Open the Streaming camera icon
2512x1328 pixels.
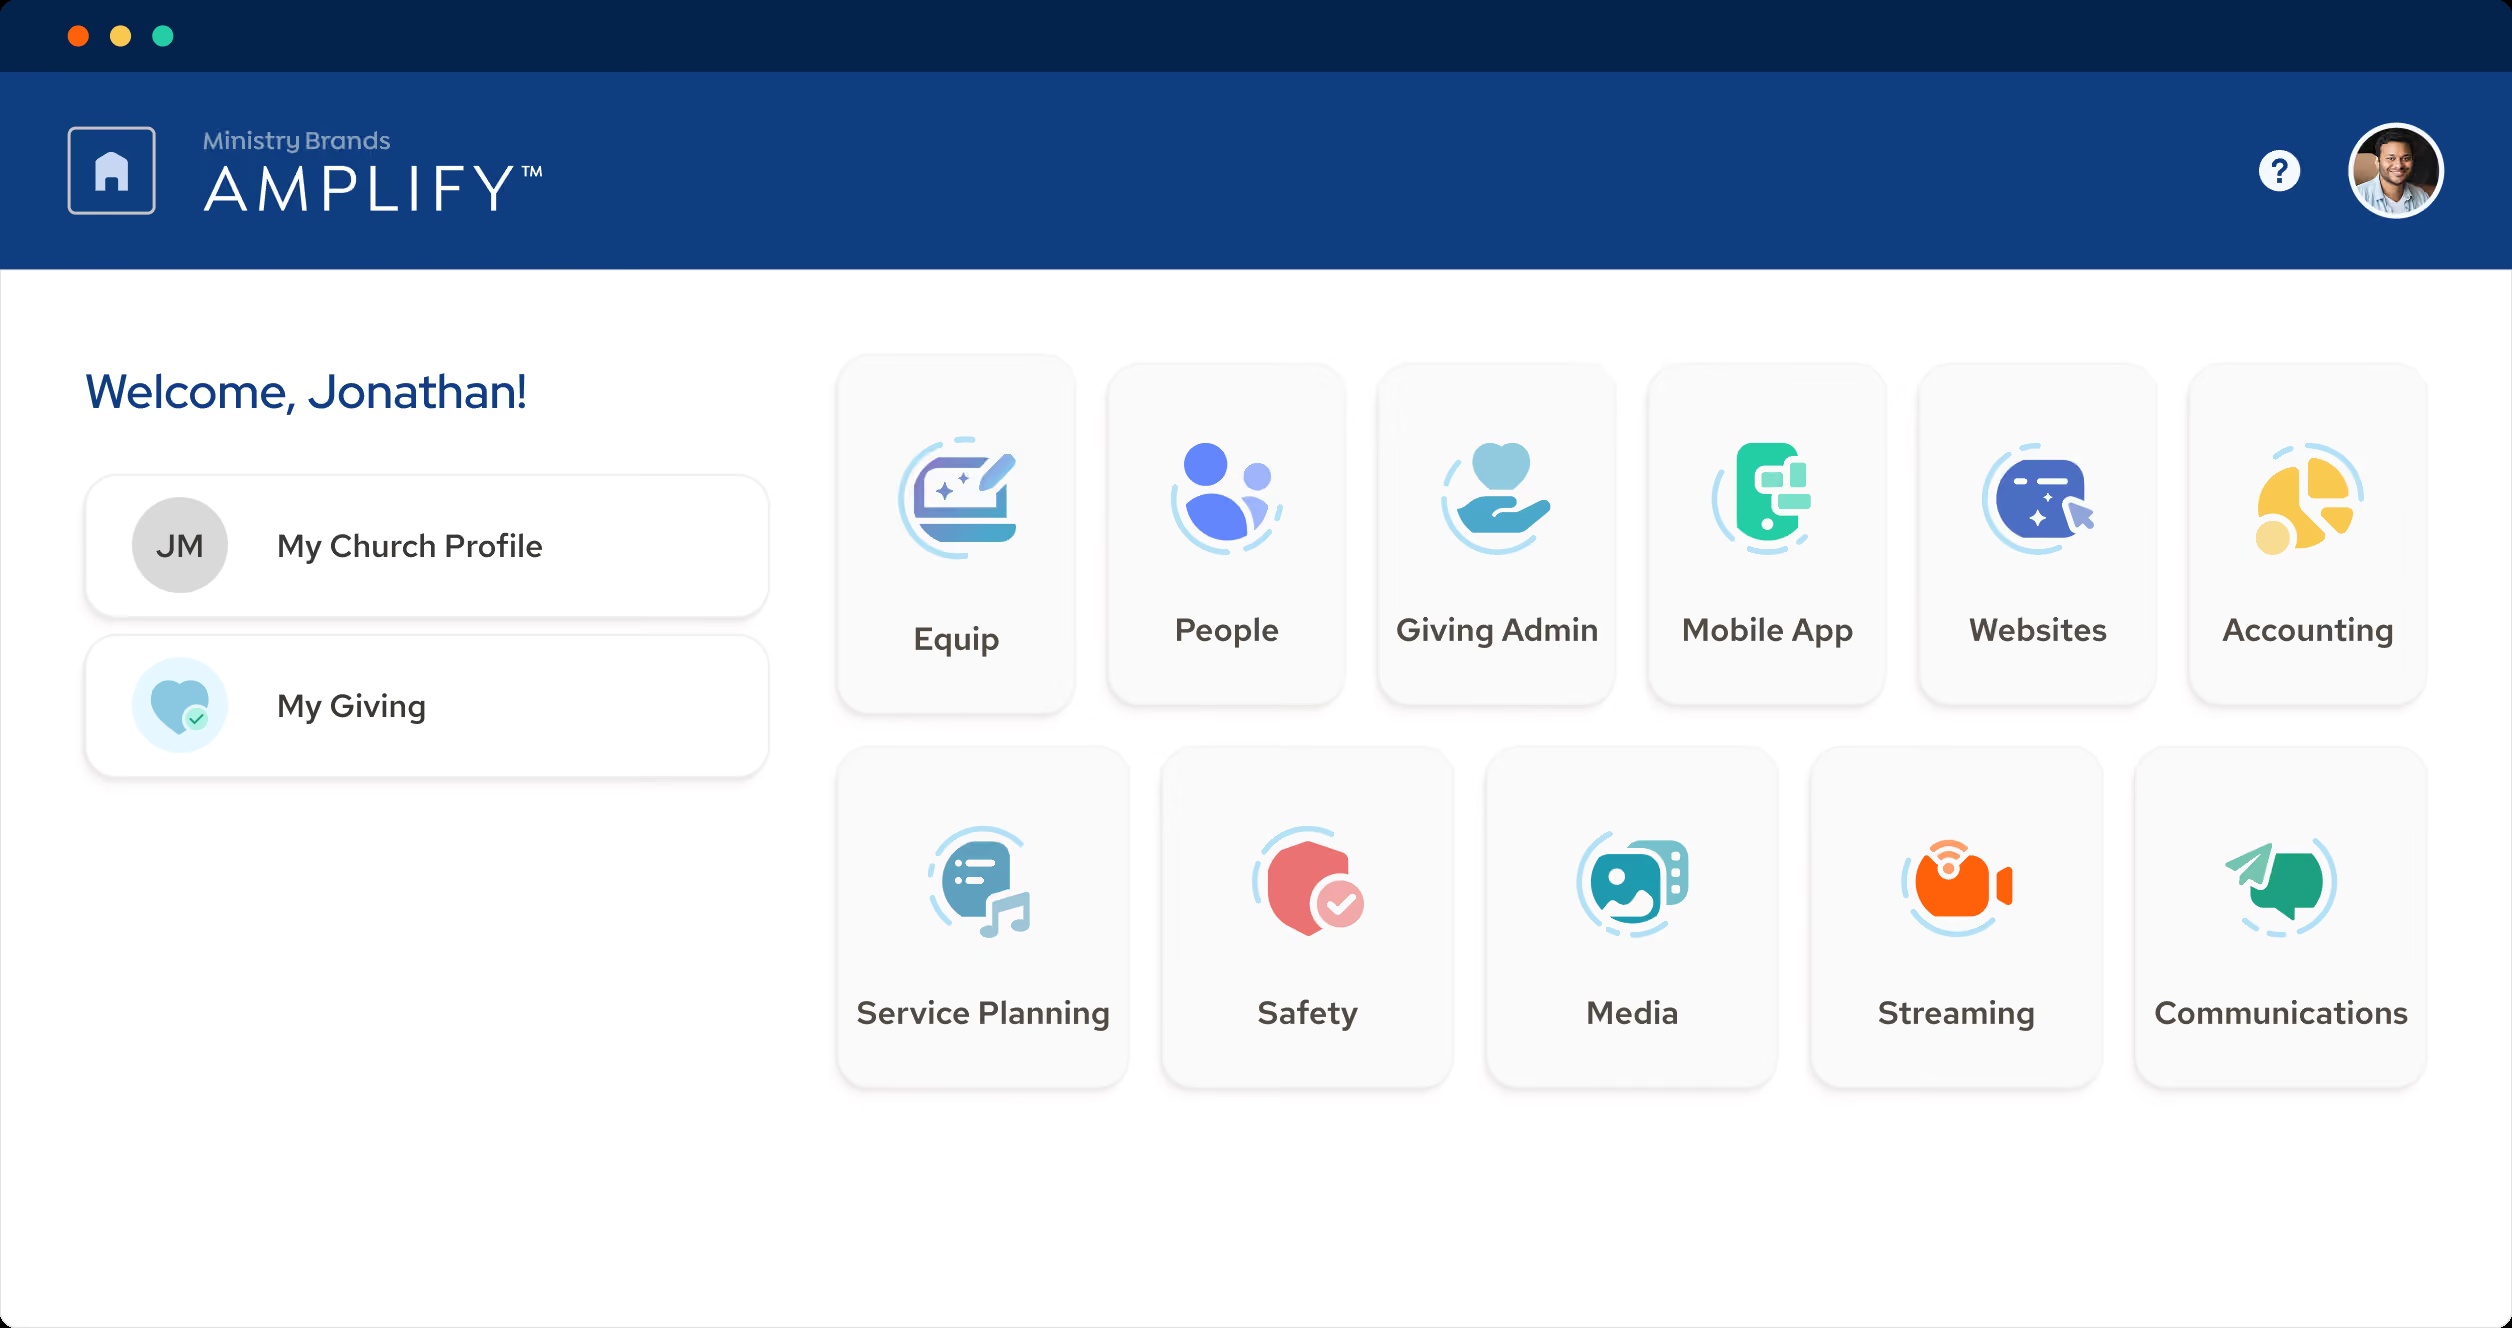click(x=1957, y=886)
